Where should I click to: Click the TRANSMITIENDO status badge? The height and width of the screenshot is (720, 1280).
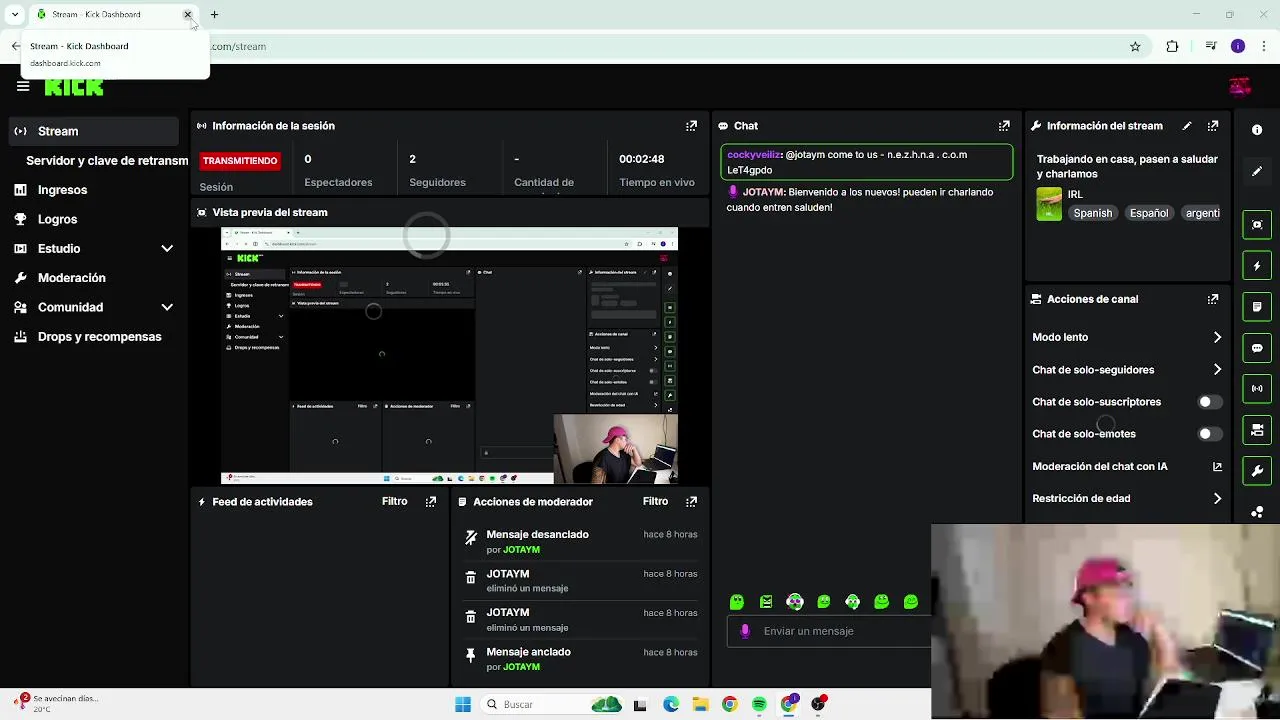[240, 161]
